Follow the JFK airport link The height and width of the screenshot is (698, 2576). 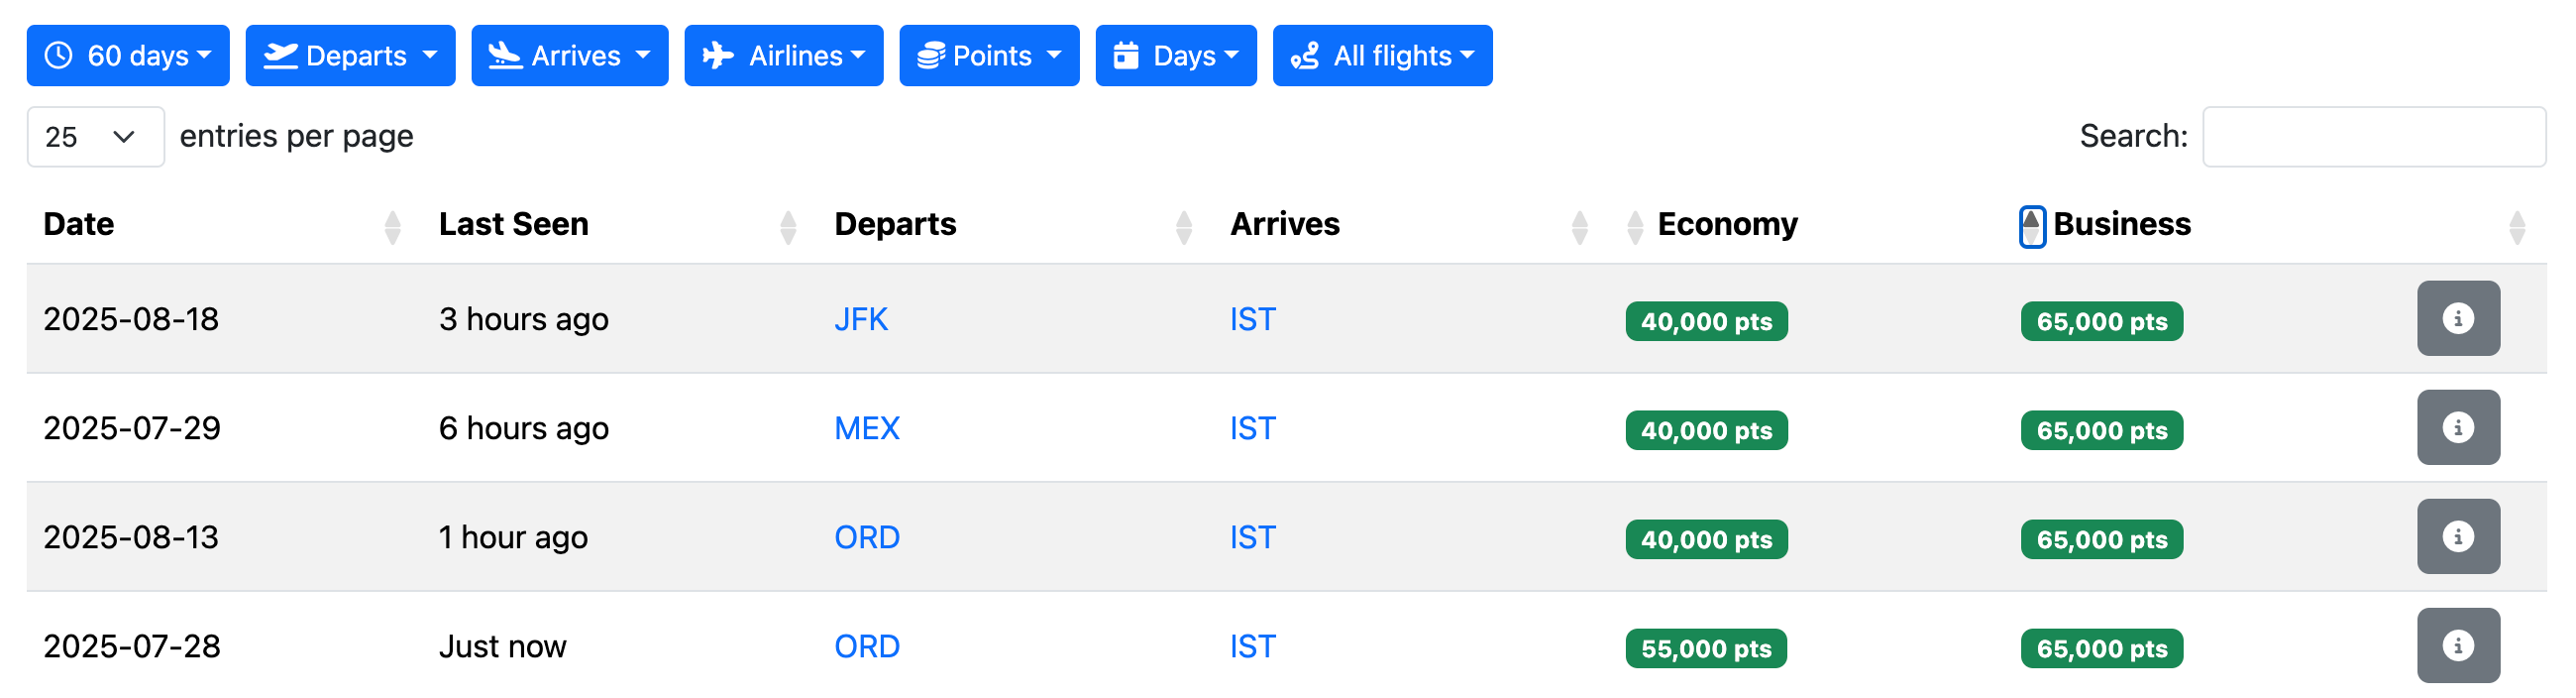[x=860, y=319]
